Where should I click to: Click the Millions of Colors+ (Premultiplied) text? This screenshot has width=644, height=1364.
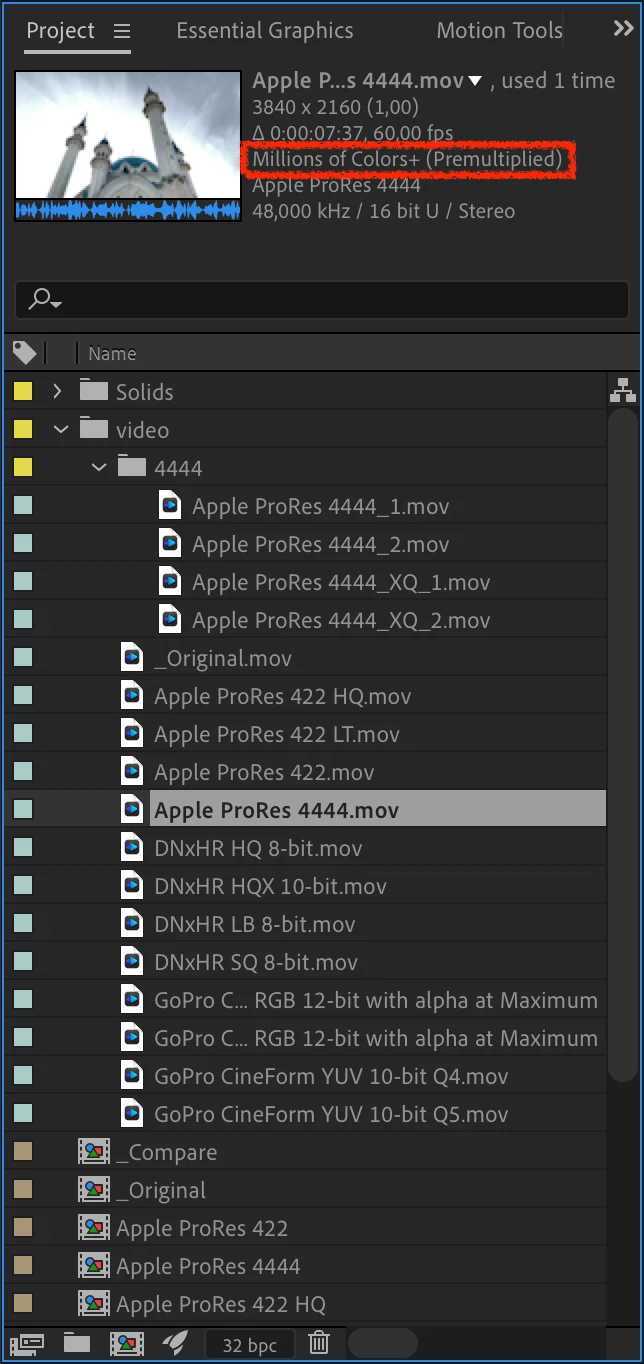tap(407, 159)
